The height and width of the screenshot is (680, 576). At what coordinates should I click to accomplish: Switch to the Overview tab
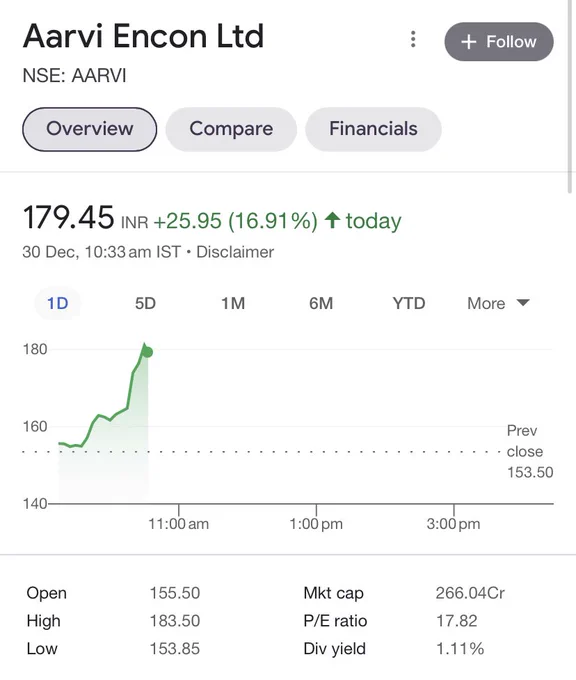89,129
